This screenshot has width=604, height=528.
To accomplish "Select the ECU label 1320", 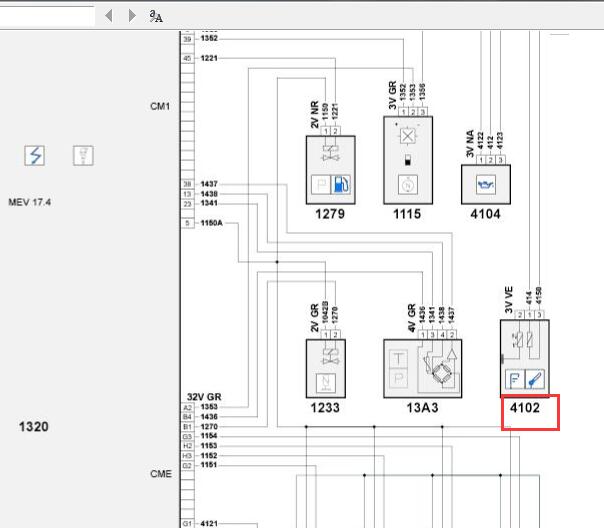I will point(34,426).
